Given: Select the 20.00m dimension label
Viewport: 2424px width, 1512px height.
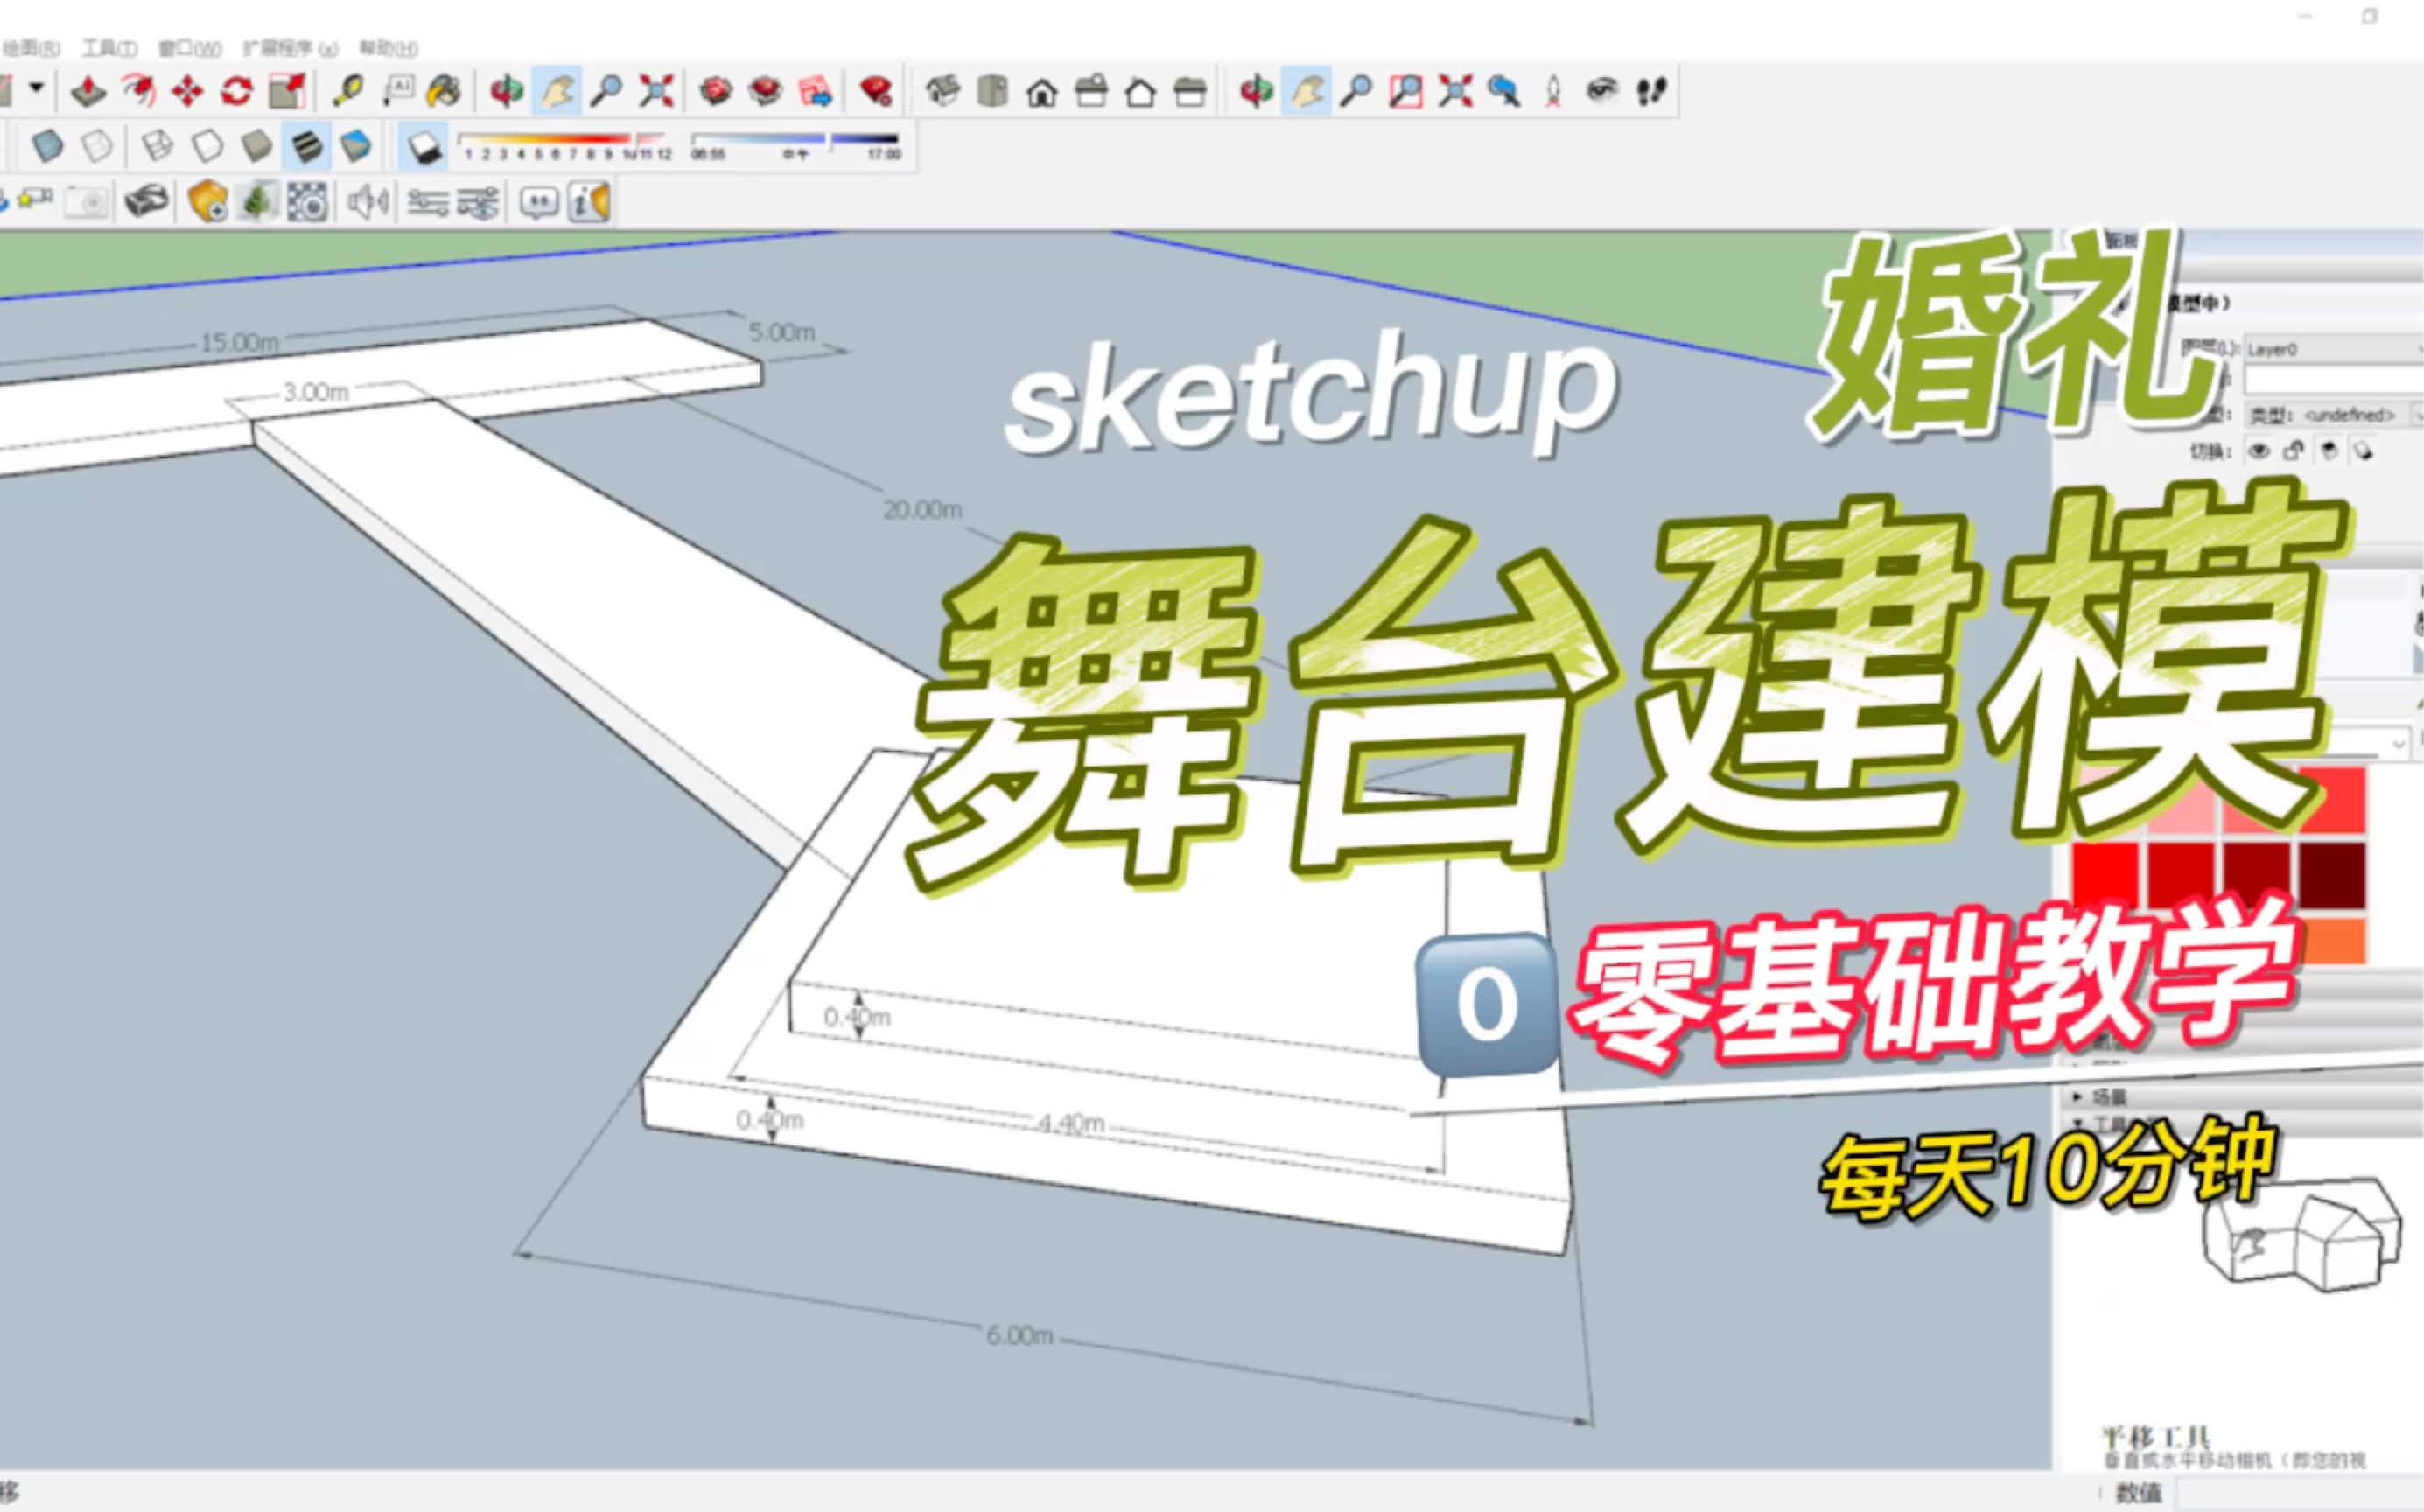Looking at the screenshot, I should (x=922, y=510).
